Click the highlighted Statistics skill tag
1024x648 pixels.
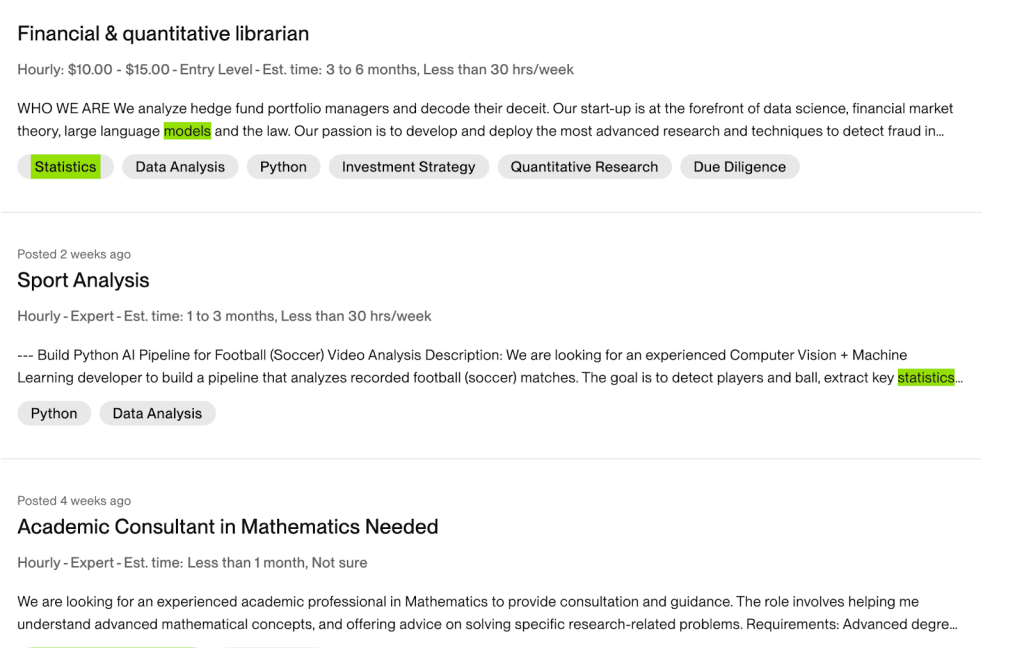tap(66, 167)
